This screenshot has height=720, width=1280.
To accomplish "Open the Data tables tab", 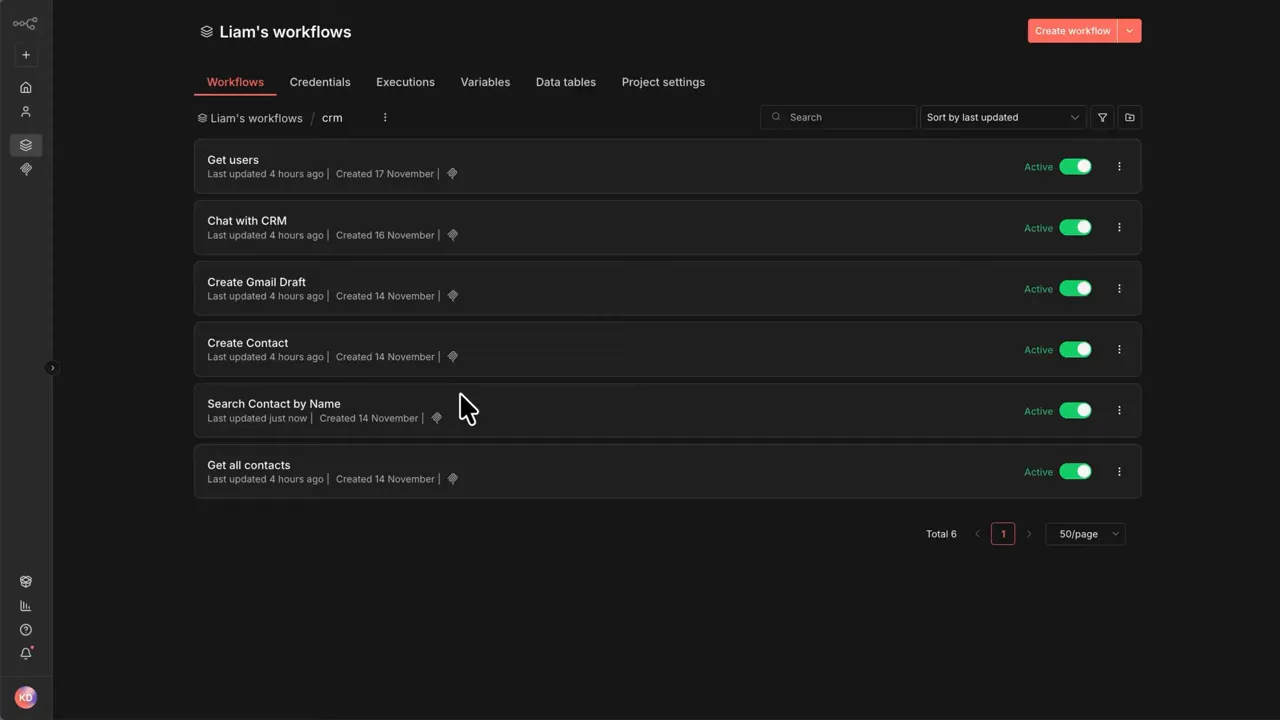I will (x=565, y=82).
